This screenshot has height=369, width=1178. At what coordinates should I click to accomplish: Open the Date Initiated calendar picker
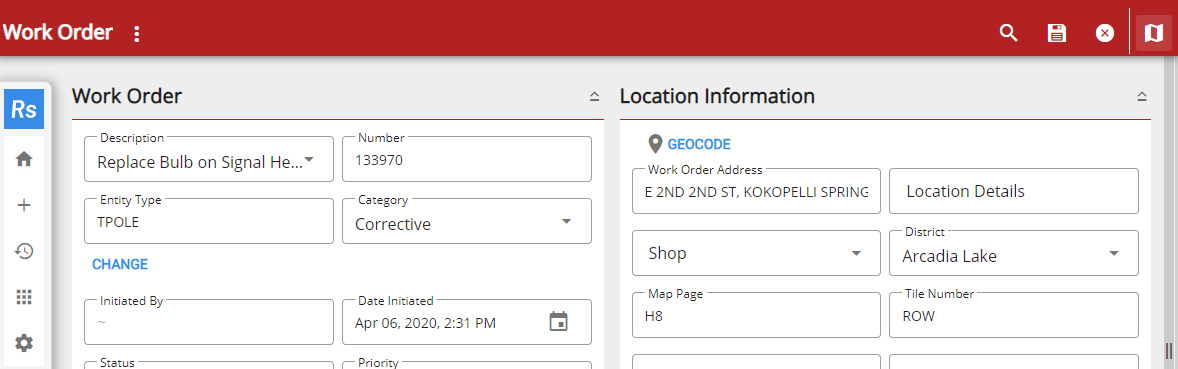tap(558, 322)
